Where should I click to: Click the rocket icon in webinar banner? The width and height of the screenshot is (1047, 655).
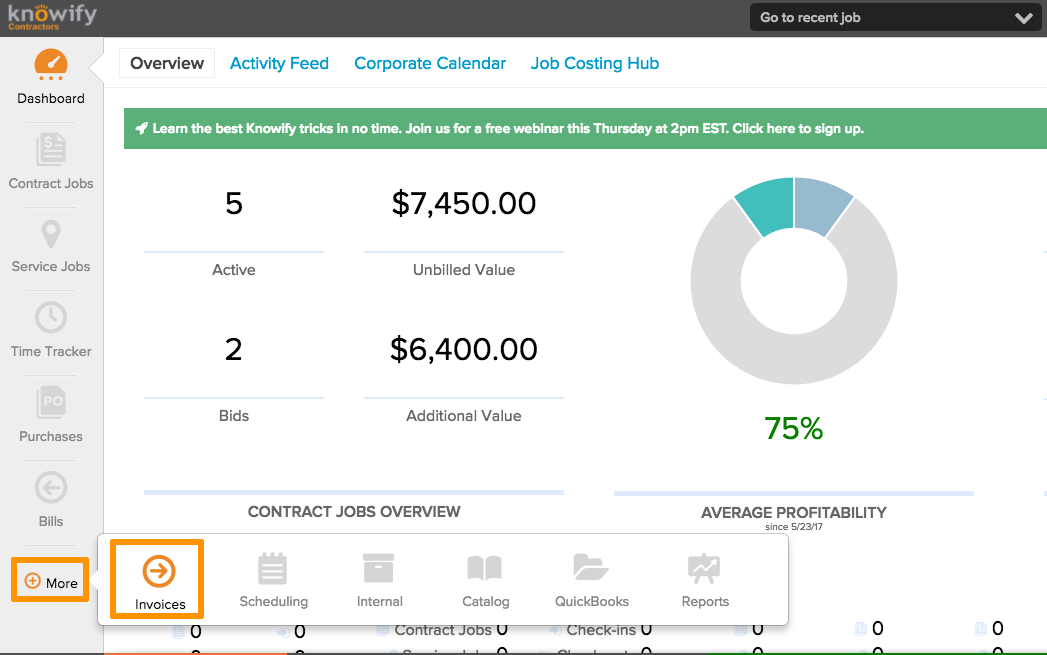pos(141,128)
